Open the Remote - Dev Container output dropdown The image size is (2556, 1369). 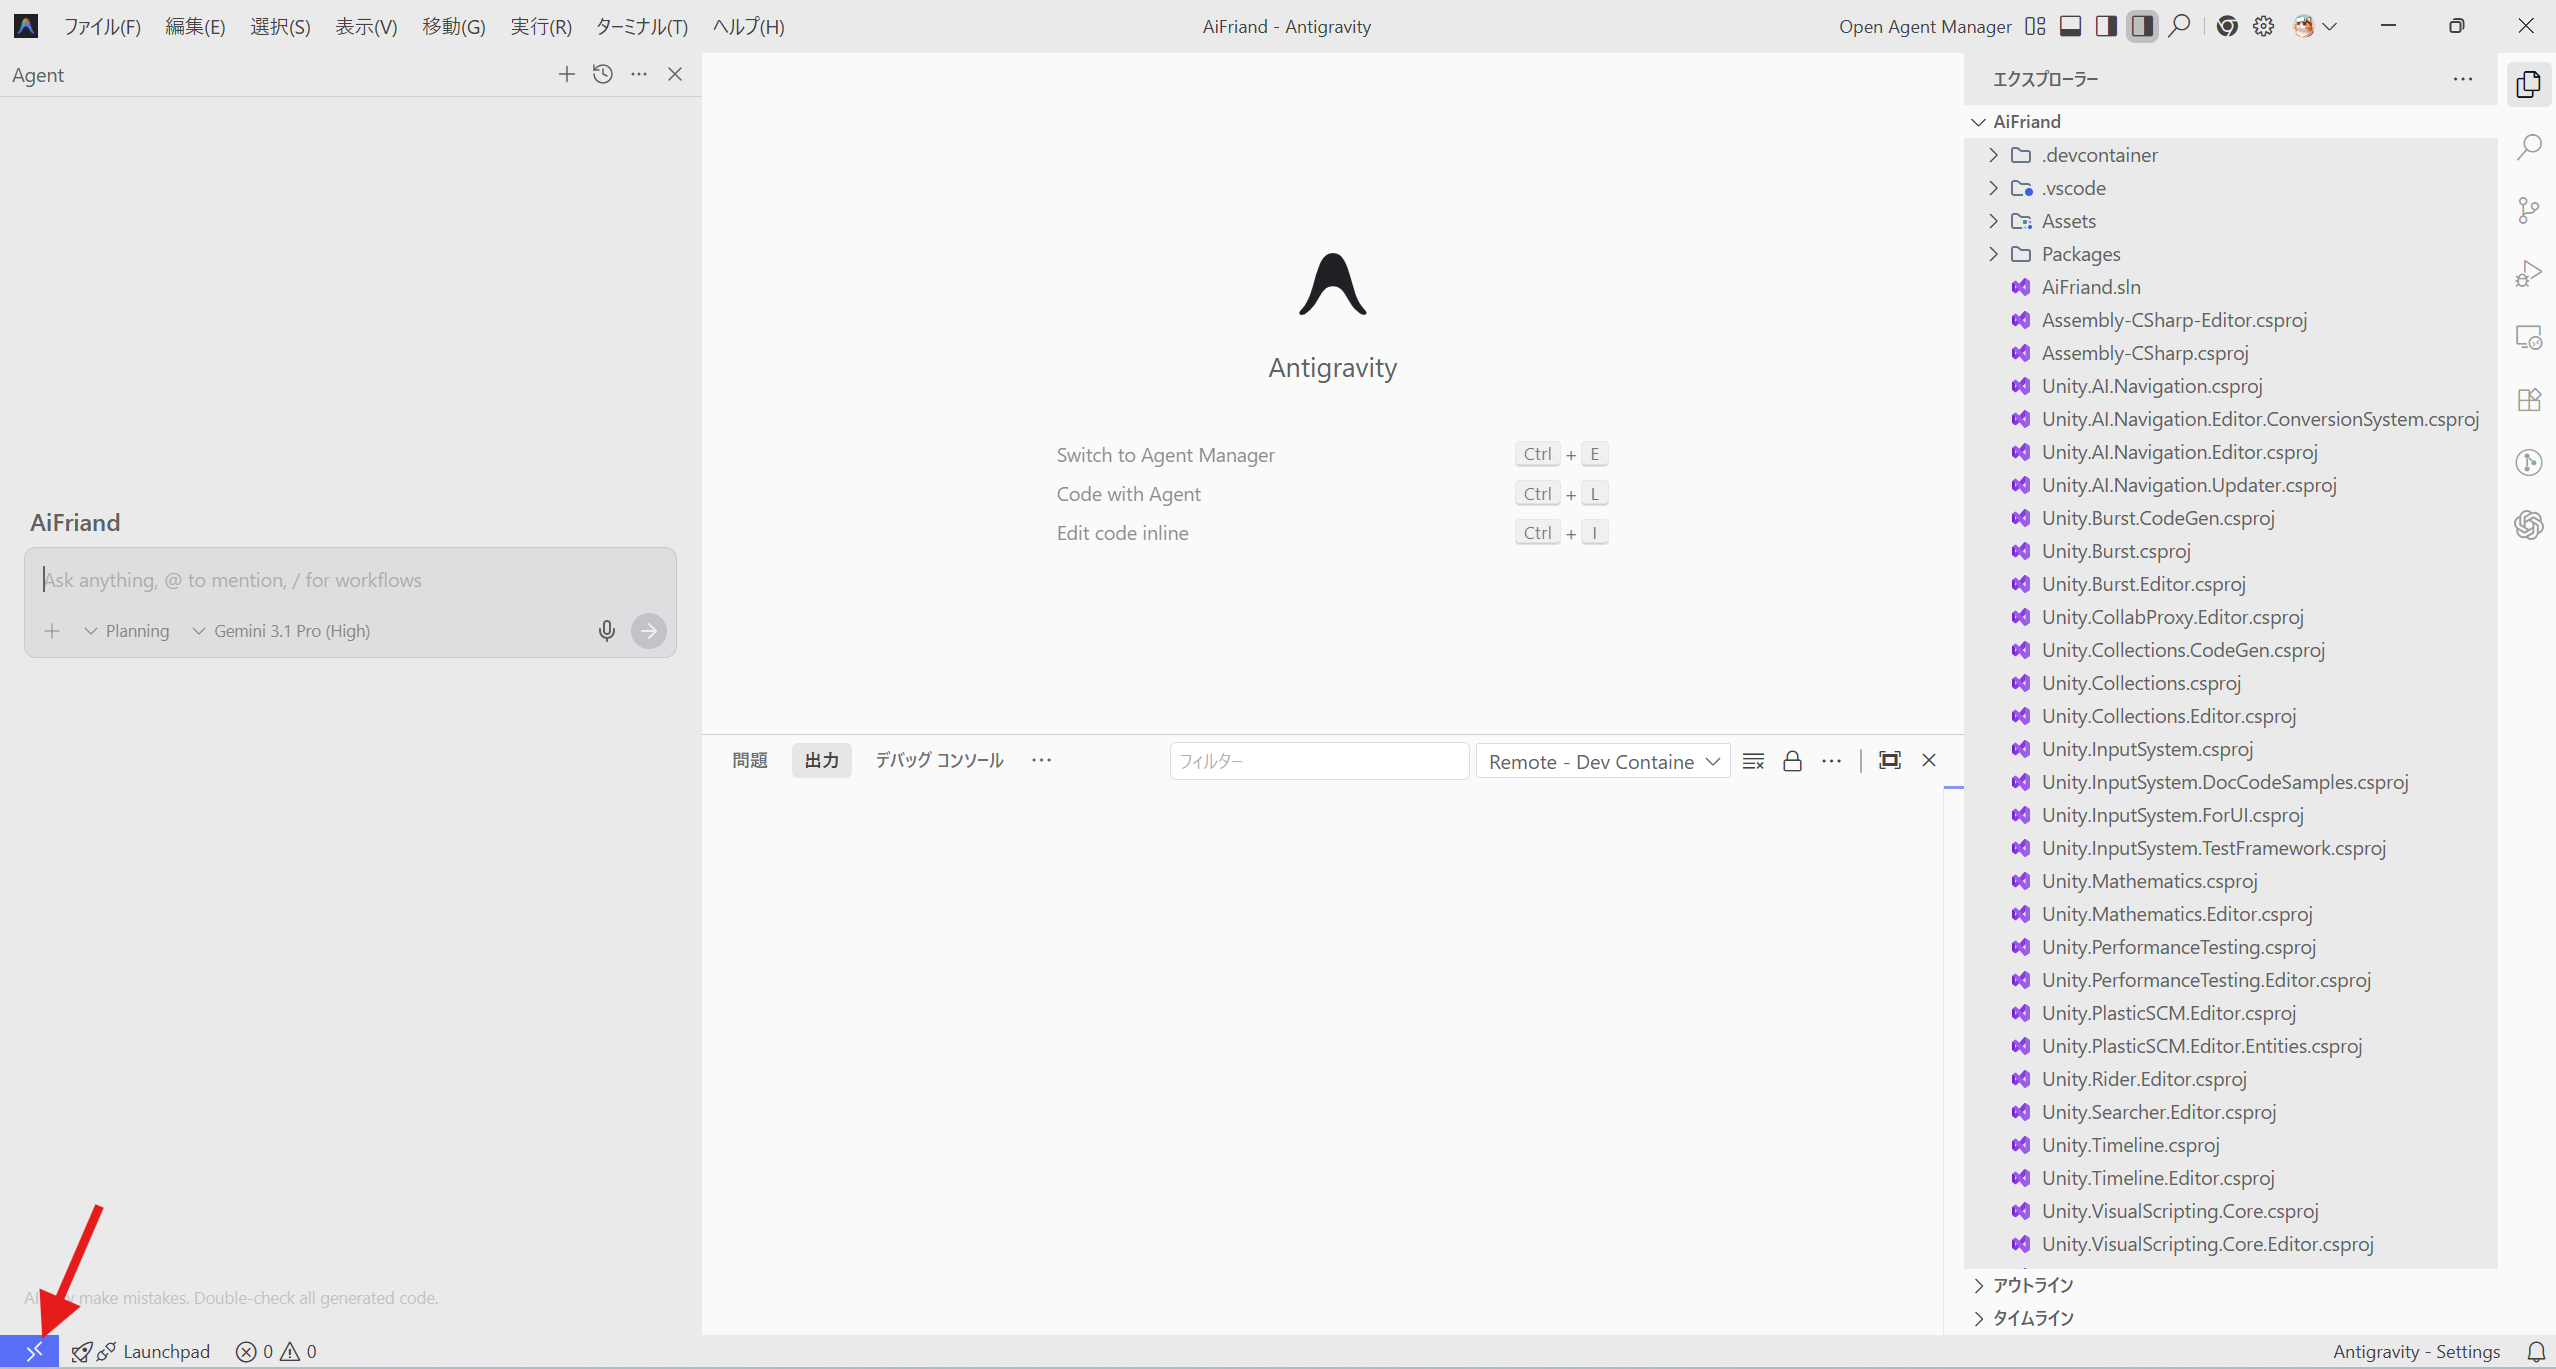click(1603, 761)
